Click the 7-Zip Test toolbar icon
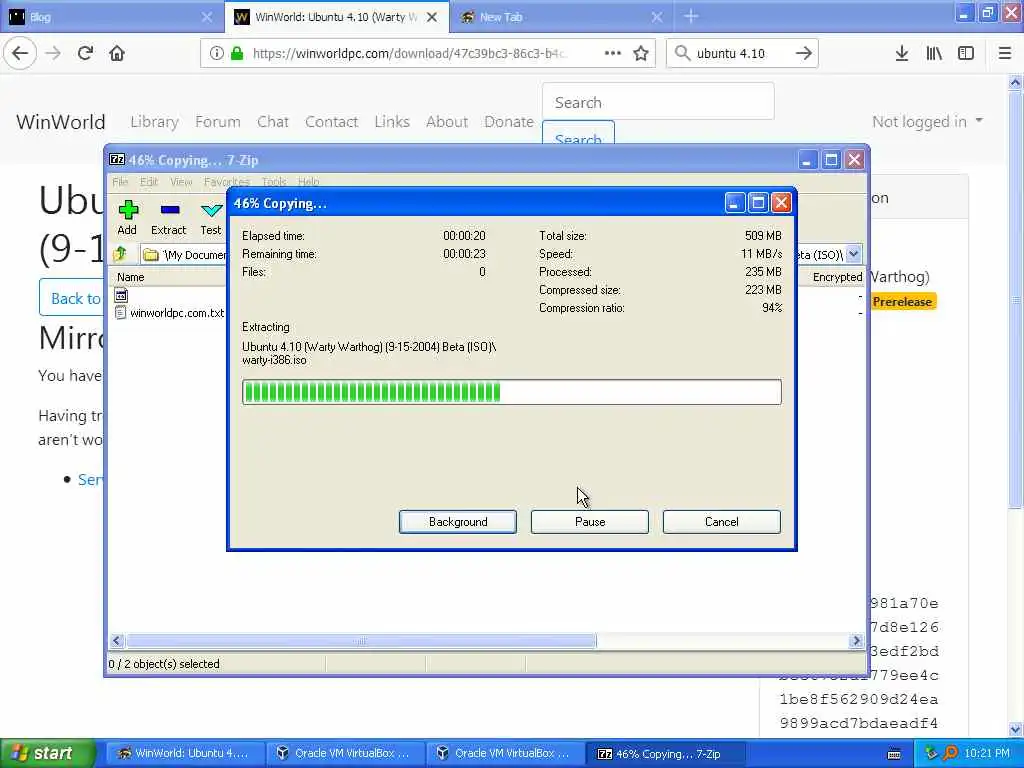Image resolution: width=1024 pixels, height=768 pixels. 211,218
